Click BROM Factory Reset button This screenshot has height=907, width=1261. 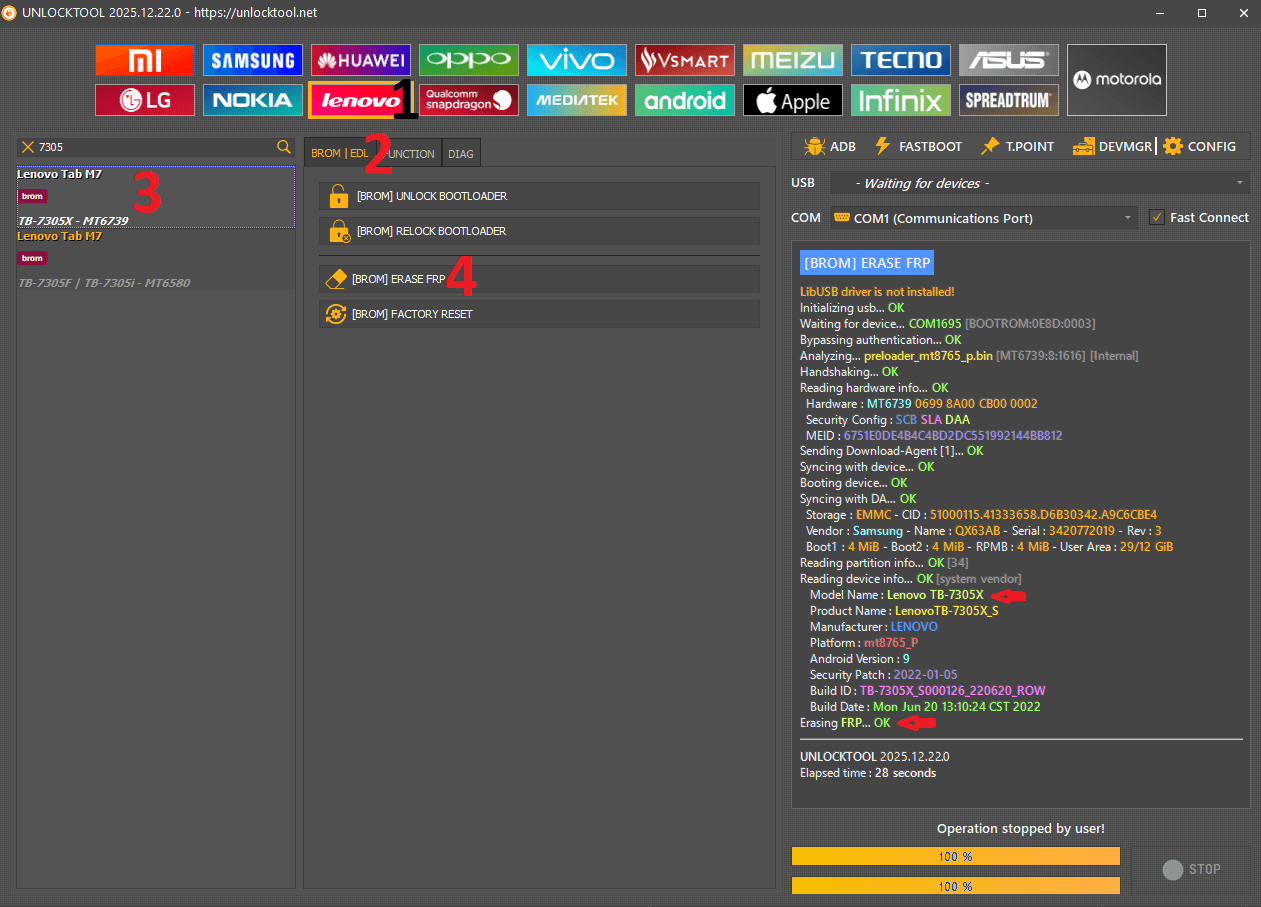pos(539,314)
